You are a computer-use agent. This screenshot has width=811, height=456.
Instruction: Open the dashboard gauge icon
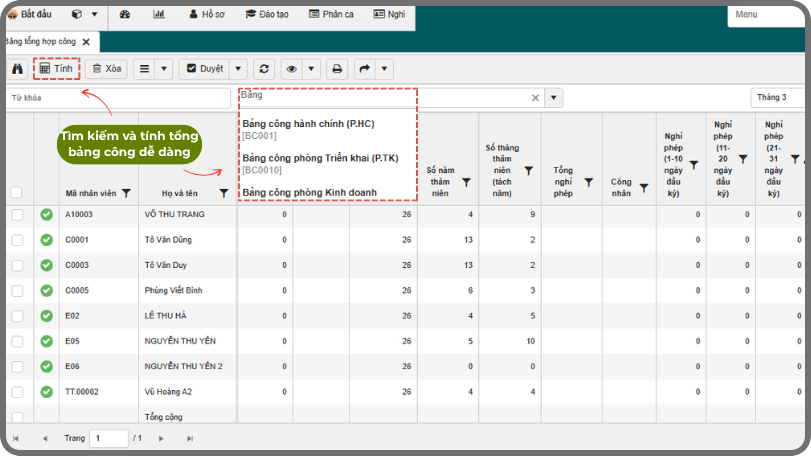[x=125, y=14]
